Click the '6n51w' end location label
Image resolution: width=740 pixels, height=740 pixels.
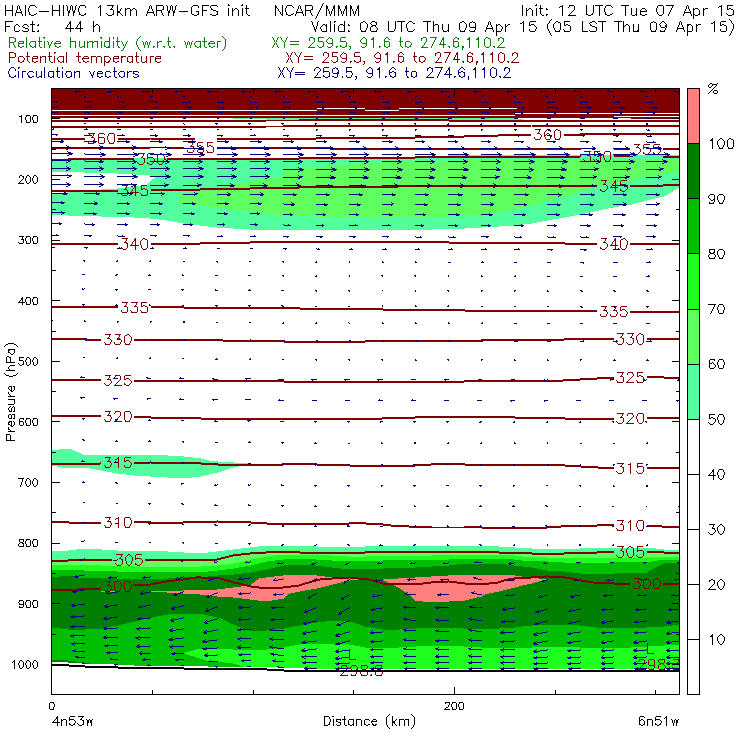(658, 722)
